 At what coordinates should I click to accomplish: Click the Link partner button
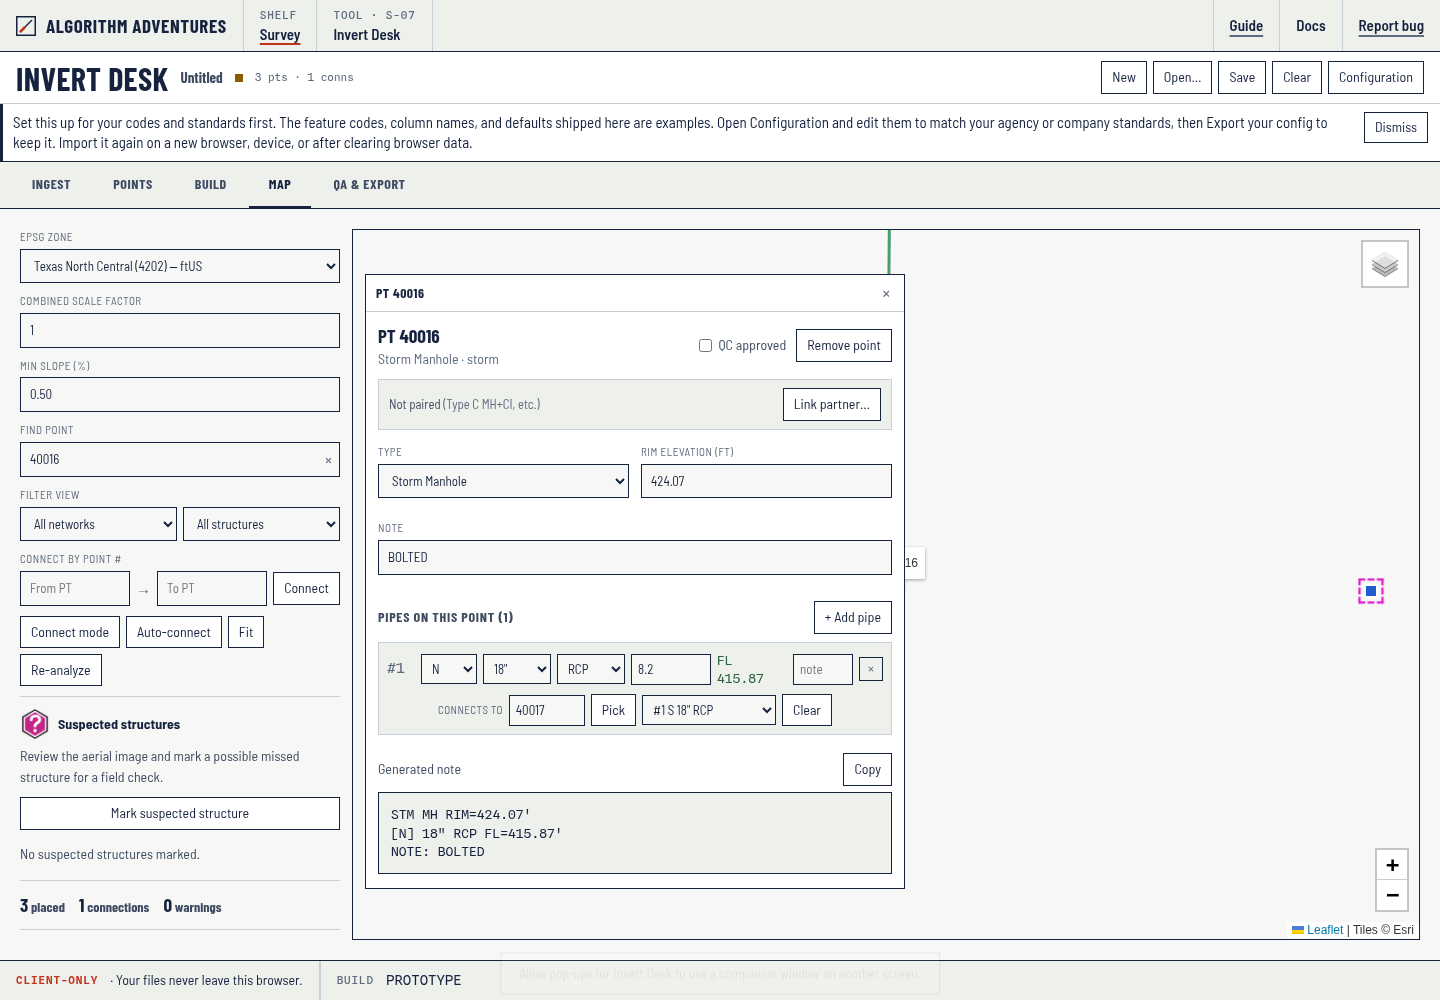click(832, 404)
